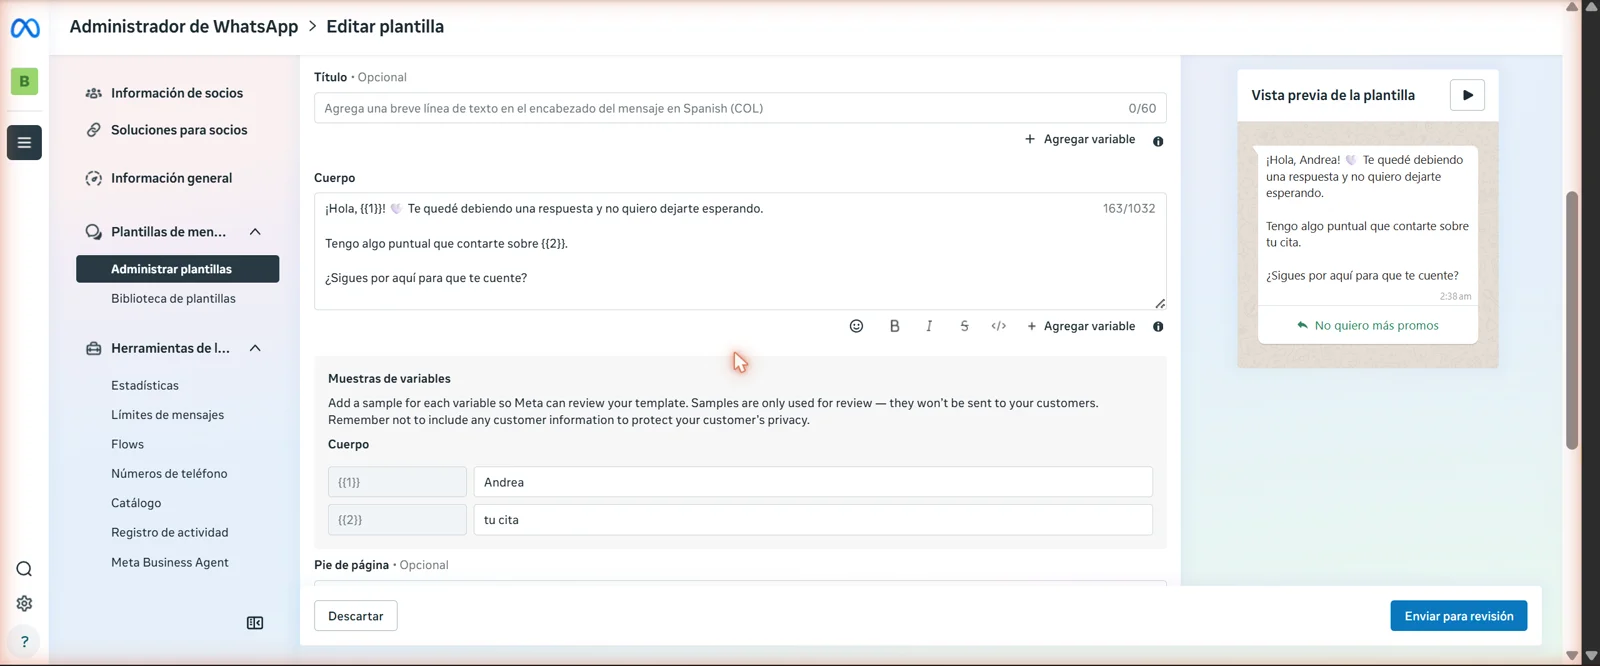This screenshot has height=666, width=1600.
Task: Open Números de teléfono
Action: pos(169,474)
